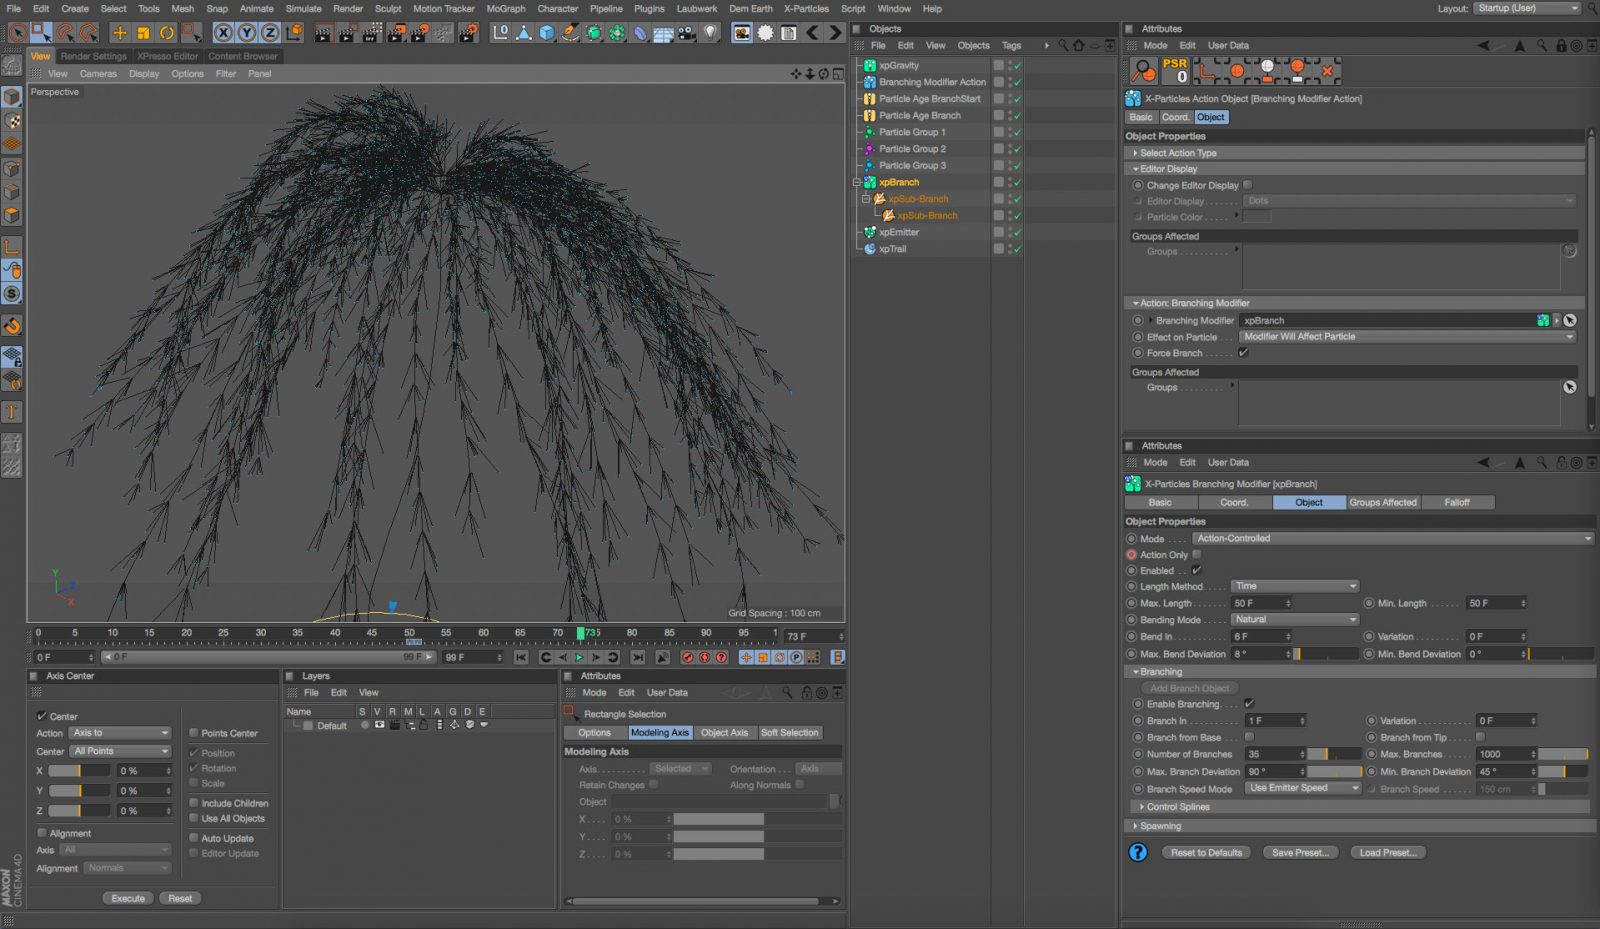
Task: Open the Bending Mode dropdown
Action: pos(1295,619)
